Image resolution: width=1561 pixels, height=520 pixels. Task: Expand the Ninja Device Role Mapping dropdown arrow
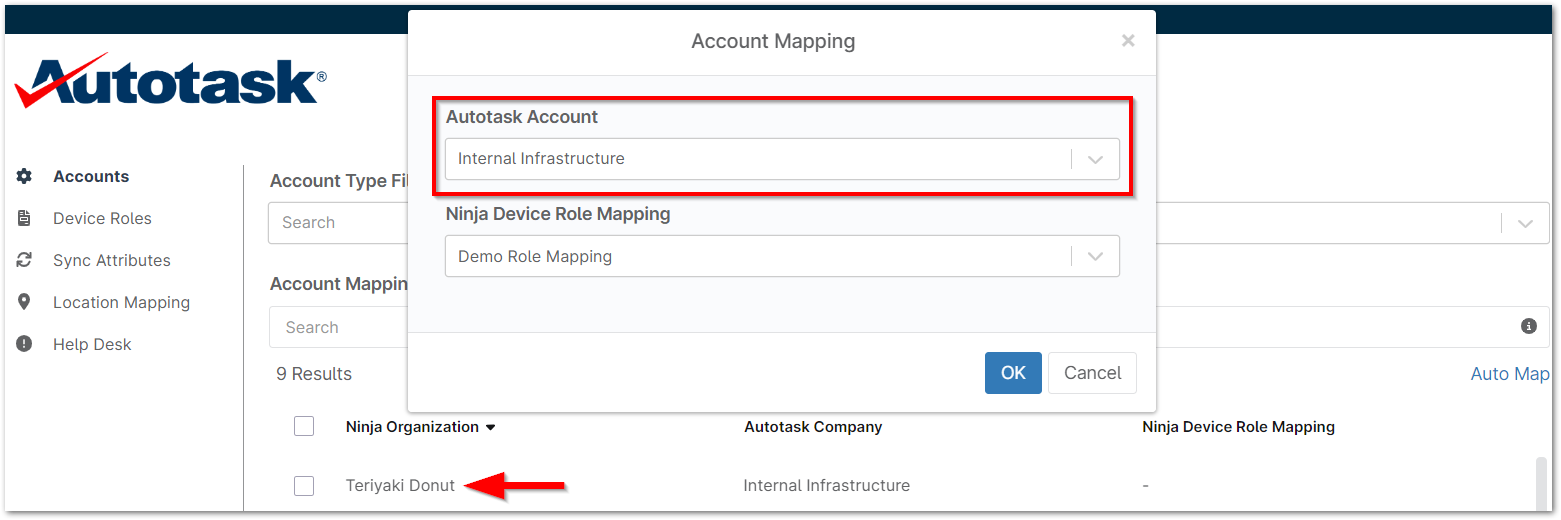1096,257
